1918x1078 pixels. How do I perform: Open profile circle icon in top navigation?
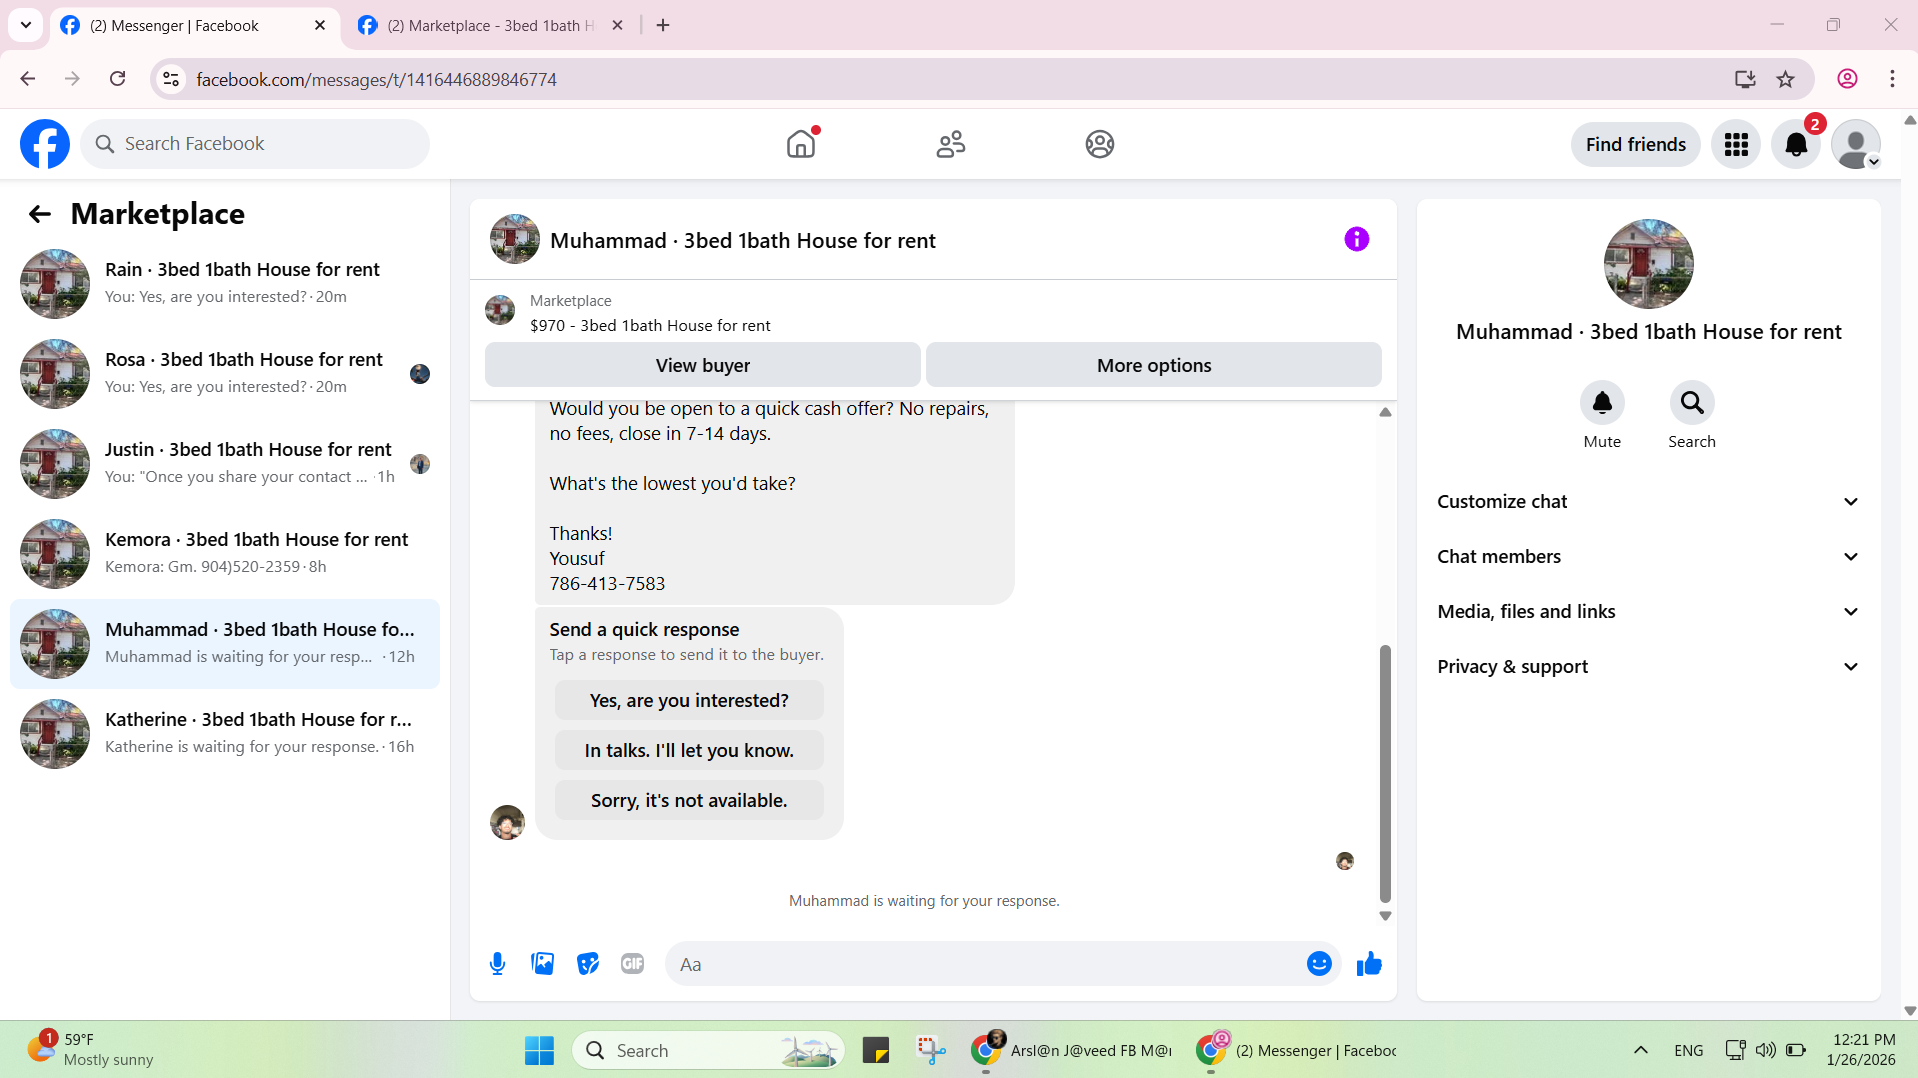coord(1100,144)
